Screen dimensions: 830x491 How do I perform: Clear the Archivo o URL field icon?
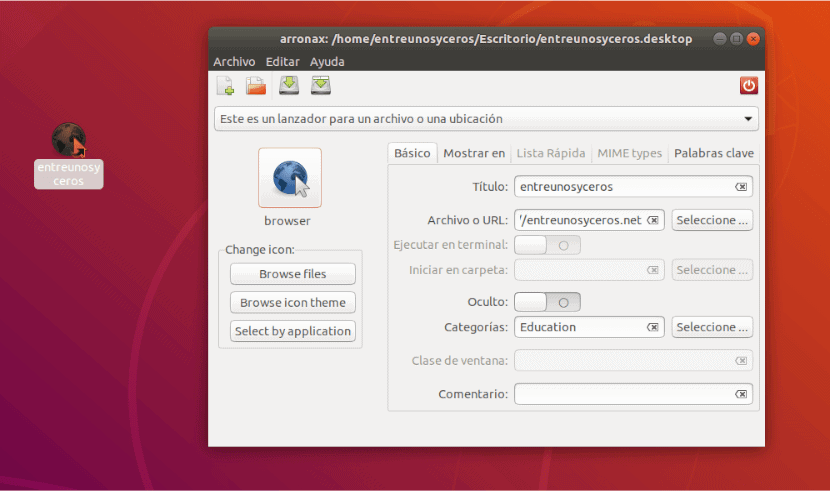[x=653, y=220]
